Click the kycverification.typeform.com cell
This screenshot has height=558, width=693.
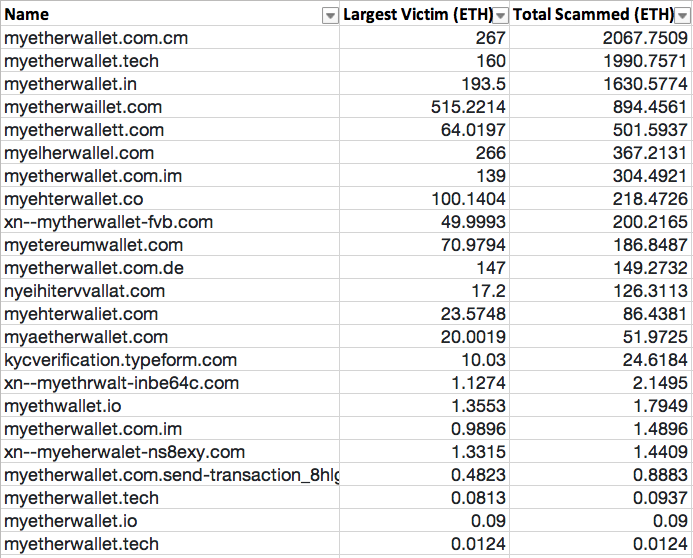(x=120, y=360)
